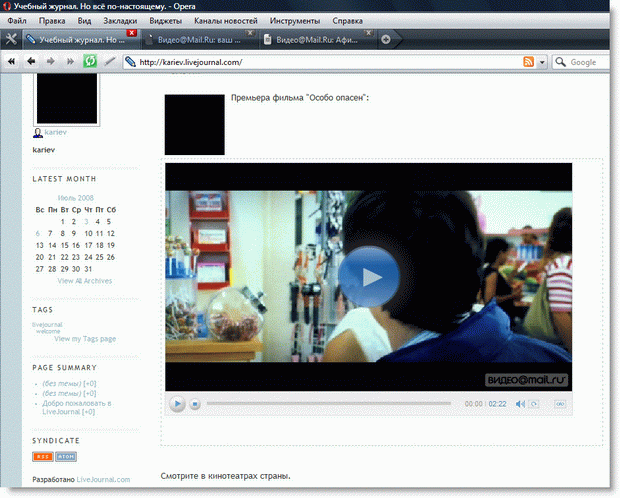620x498 pixels.
Task: Open the Каналы новостей menu
Action: 226,21
